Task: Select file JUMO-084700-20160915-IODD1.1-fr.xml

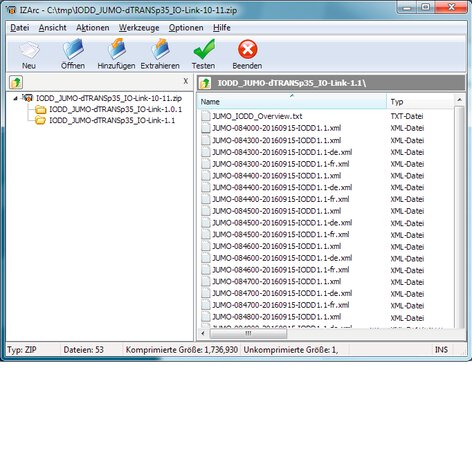Action: (x=281, y=305)
